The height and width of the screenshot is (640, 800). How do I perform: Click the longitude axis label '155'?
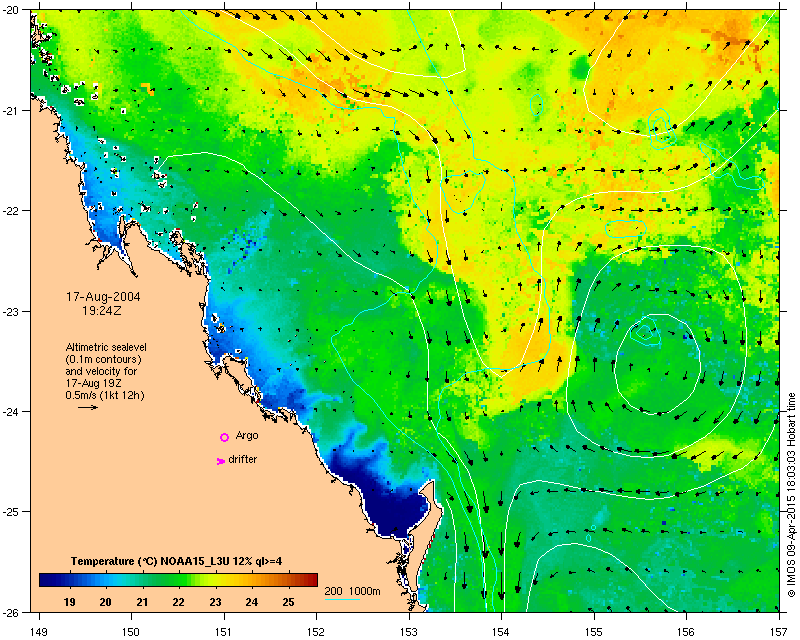pos(594,631)
